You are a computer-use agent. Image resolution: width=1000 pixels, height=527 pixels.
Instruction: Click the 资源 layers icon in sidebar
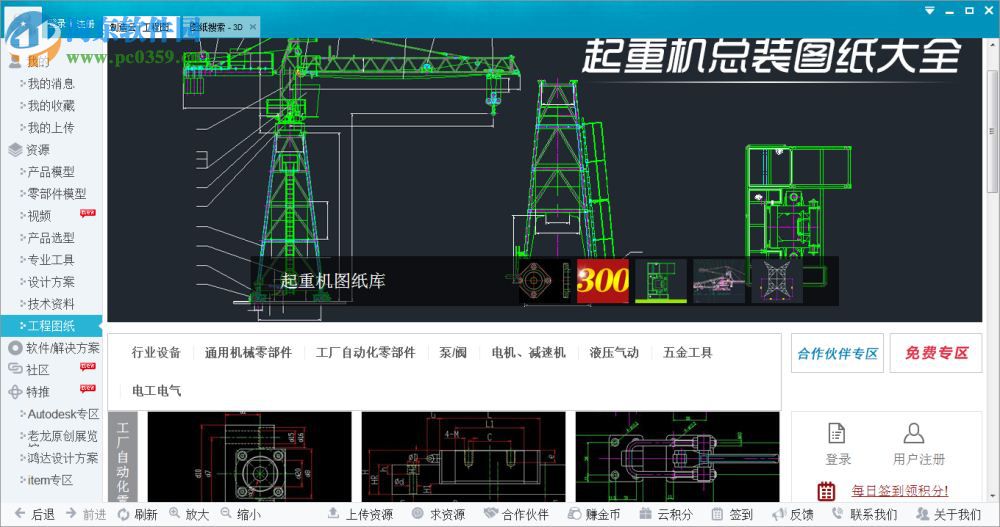[x=15, y=149]
